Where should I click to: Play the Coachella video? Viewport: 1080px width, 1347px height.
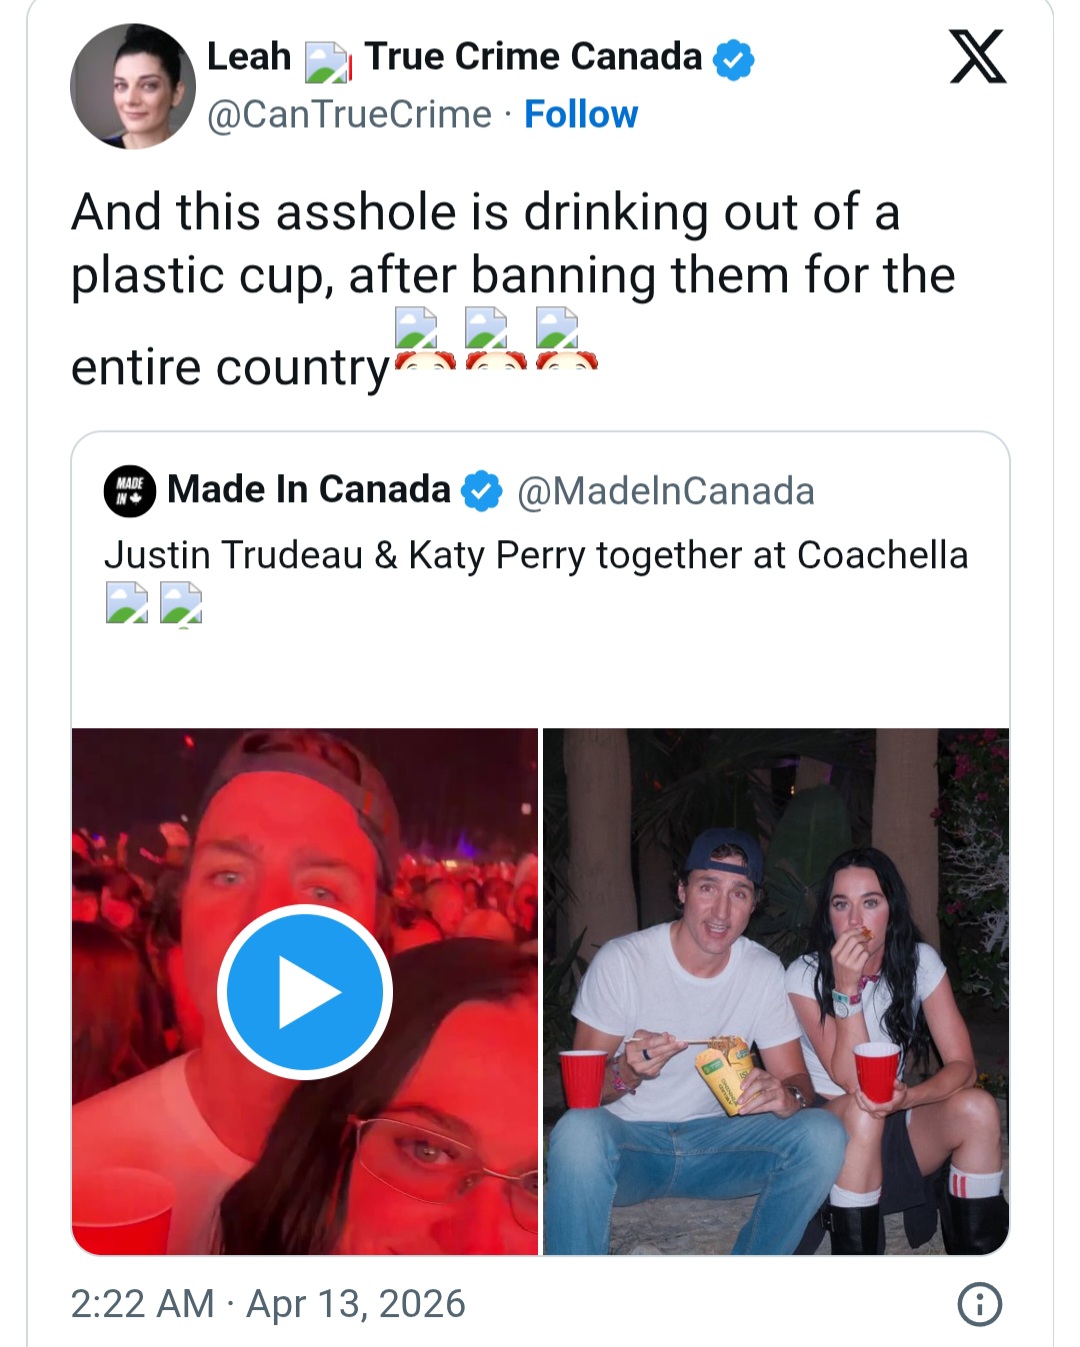[x=303, y=991]
